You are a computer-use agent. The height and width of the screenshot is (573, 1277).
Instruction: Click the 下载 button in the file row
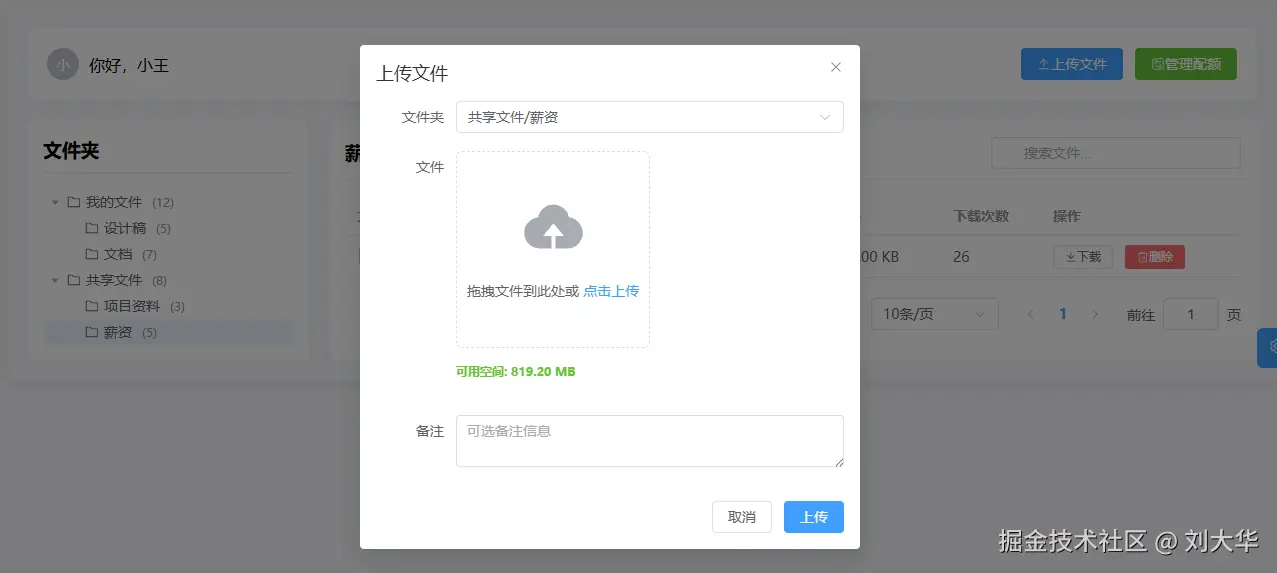1083,257
